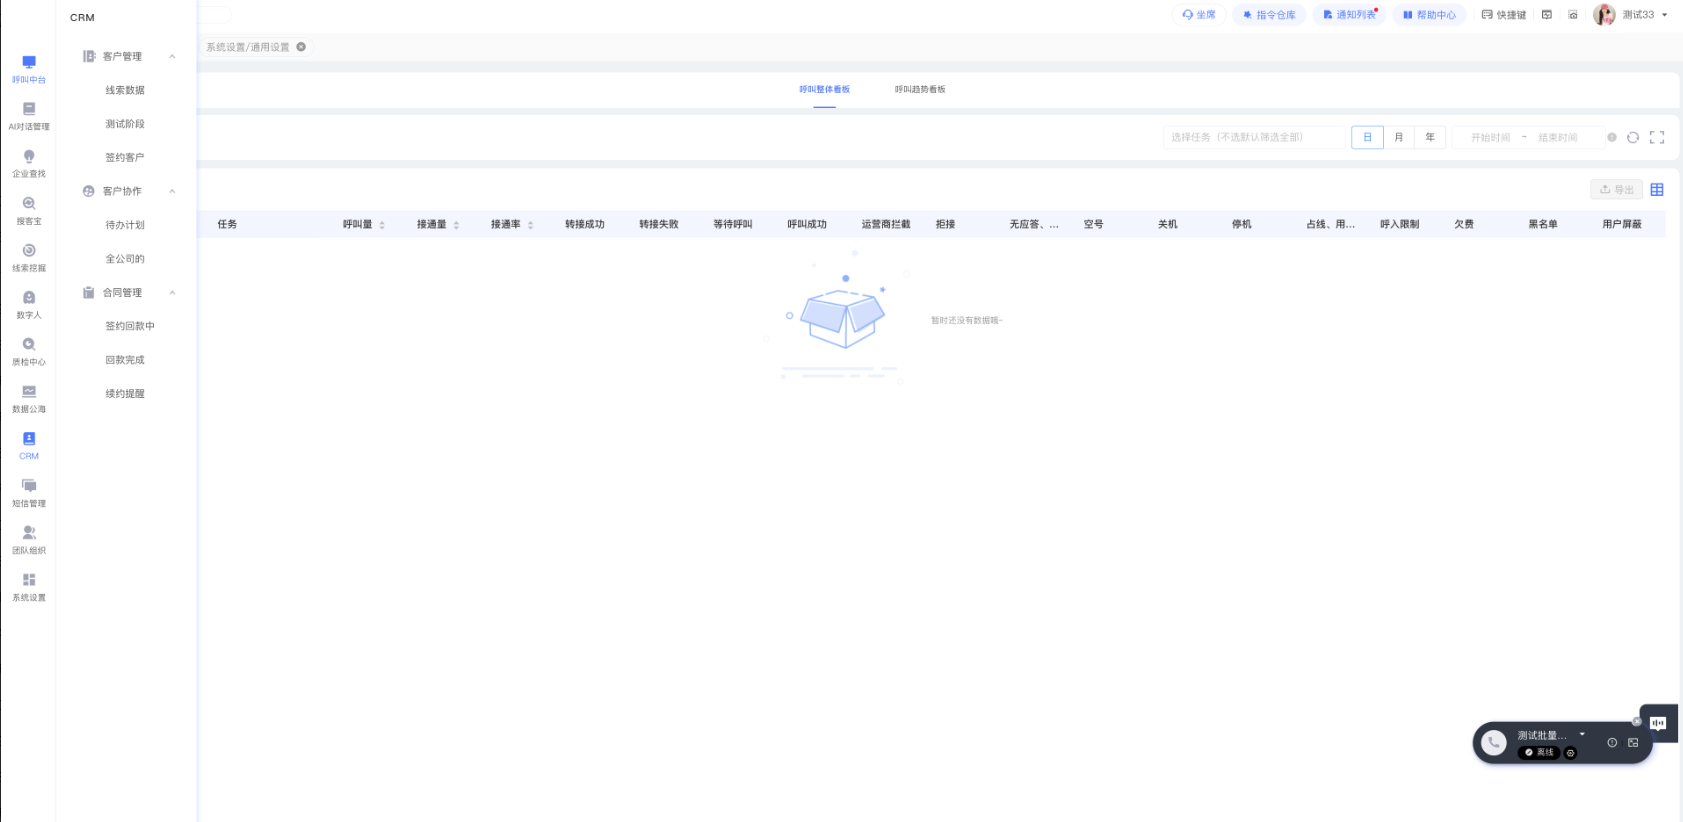The image size is (1683, 822).
Task: Go to 质检中心 in sidebar
Action: [29, 350]
